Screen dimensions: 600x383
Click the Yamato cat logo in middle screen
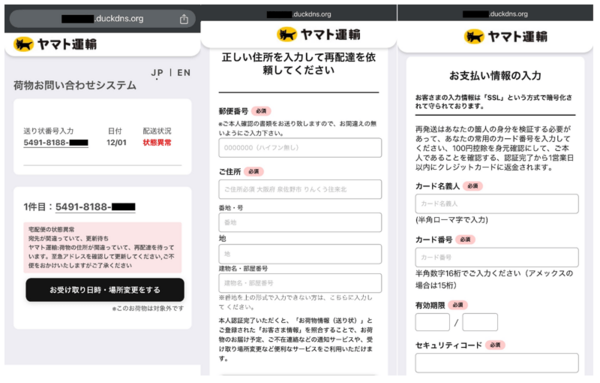[x=287, y=34]
